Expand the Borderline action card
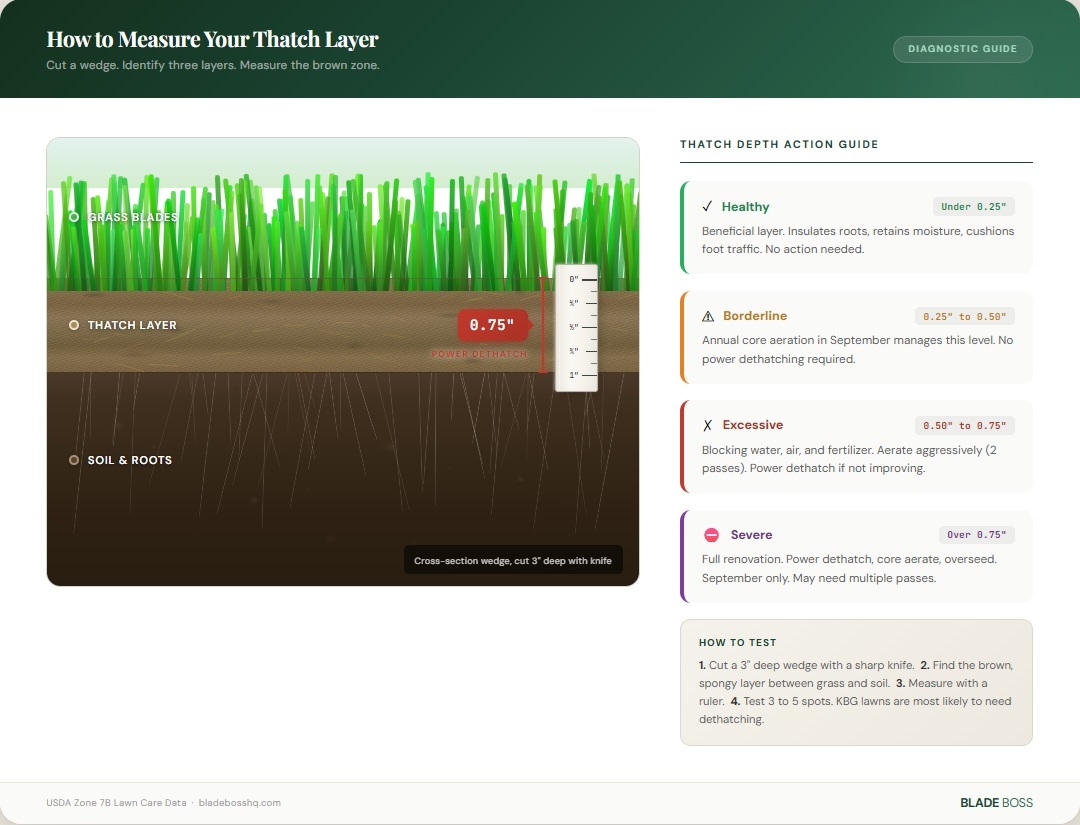 point(856,337)
